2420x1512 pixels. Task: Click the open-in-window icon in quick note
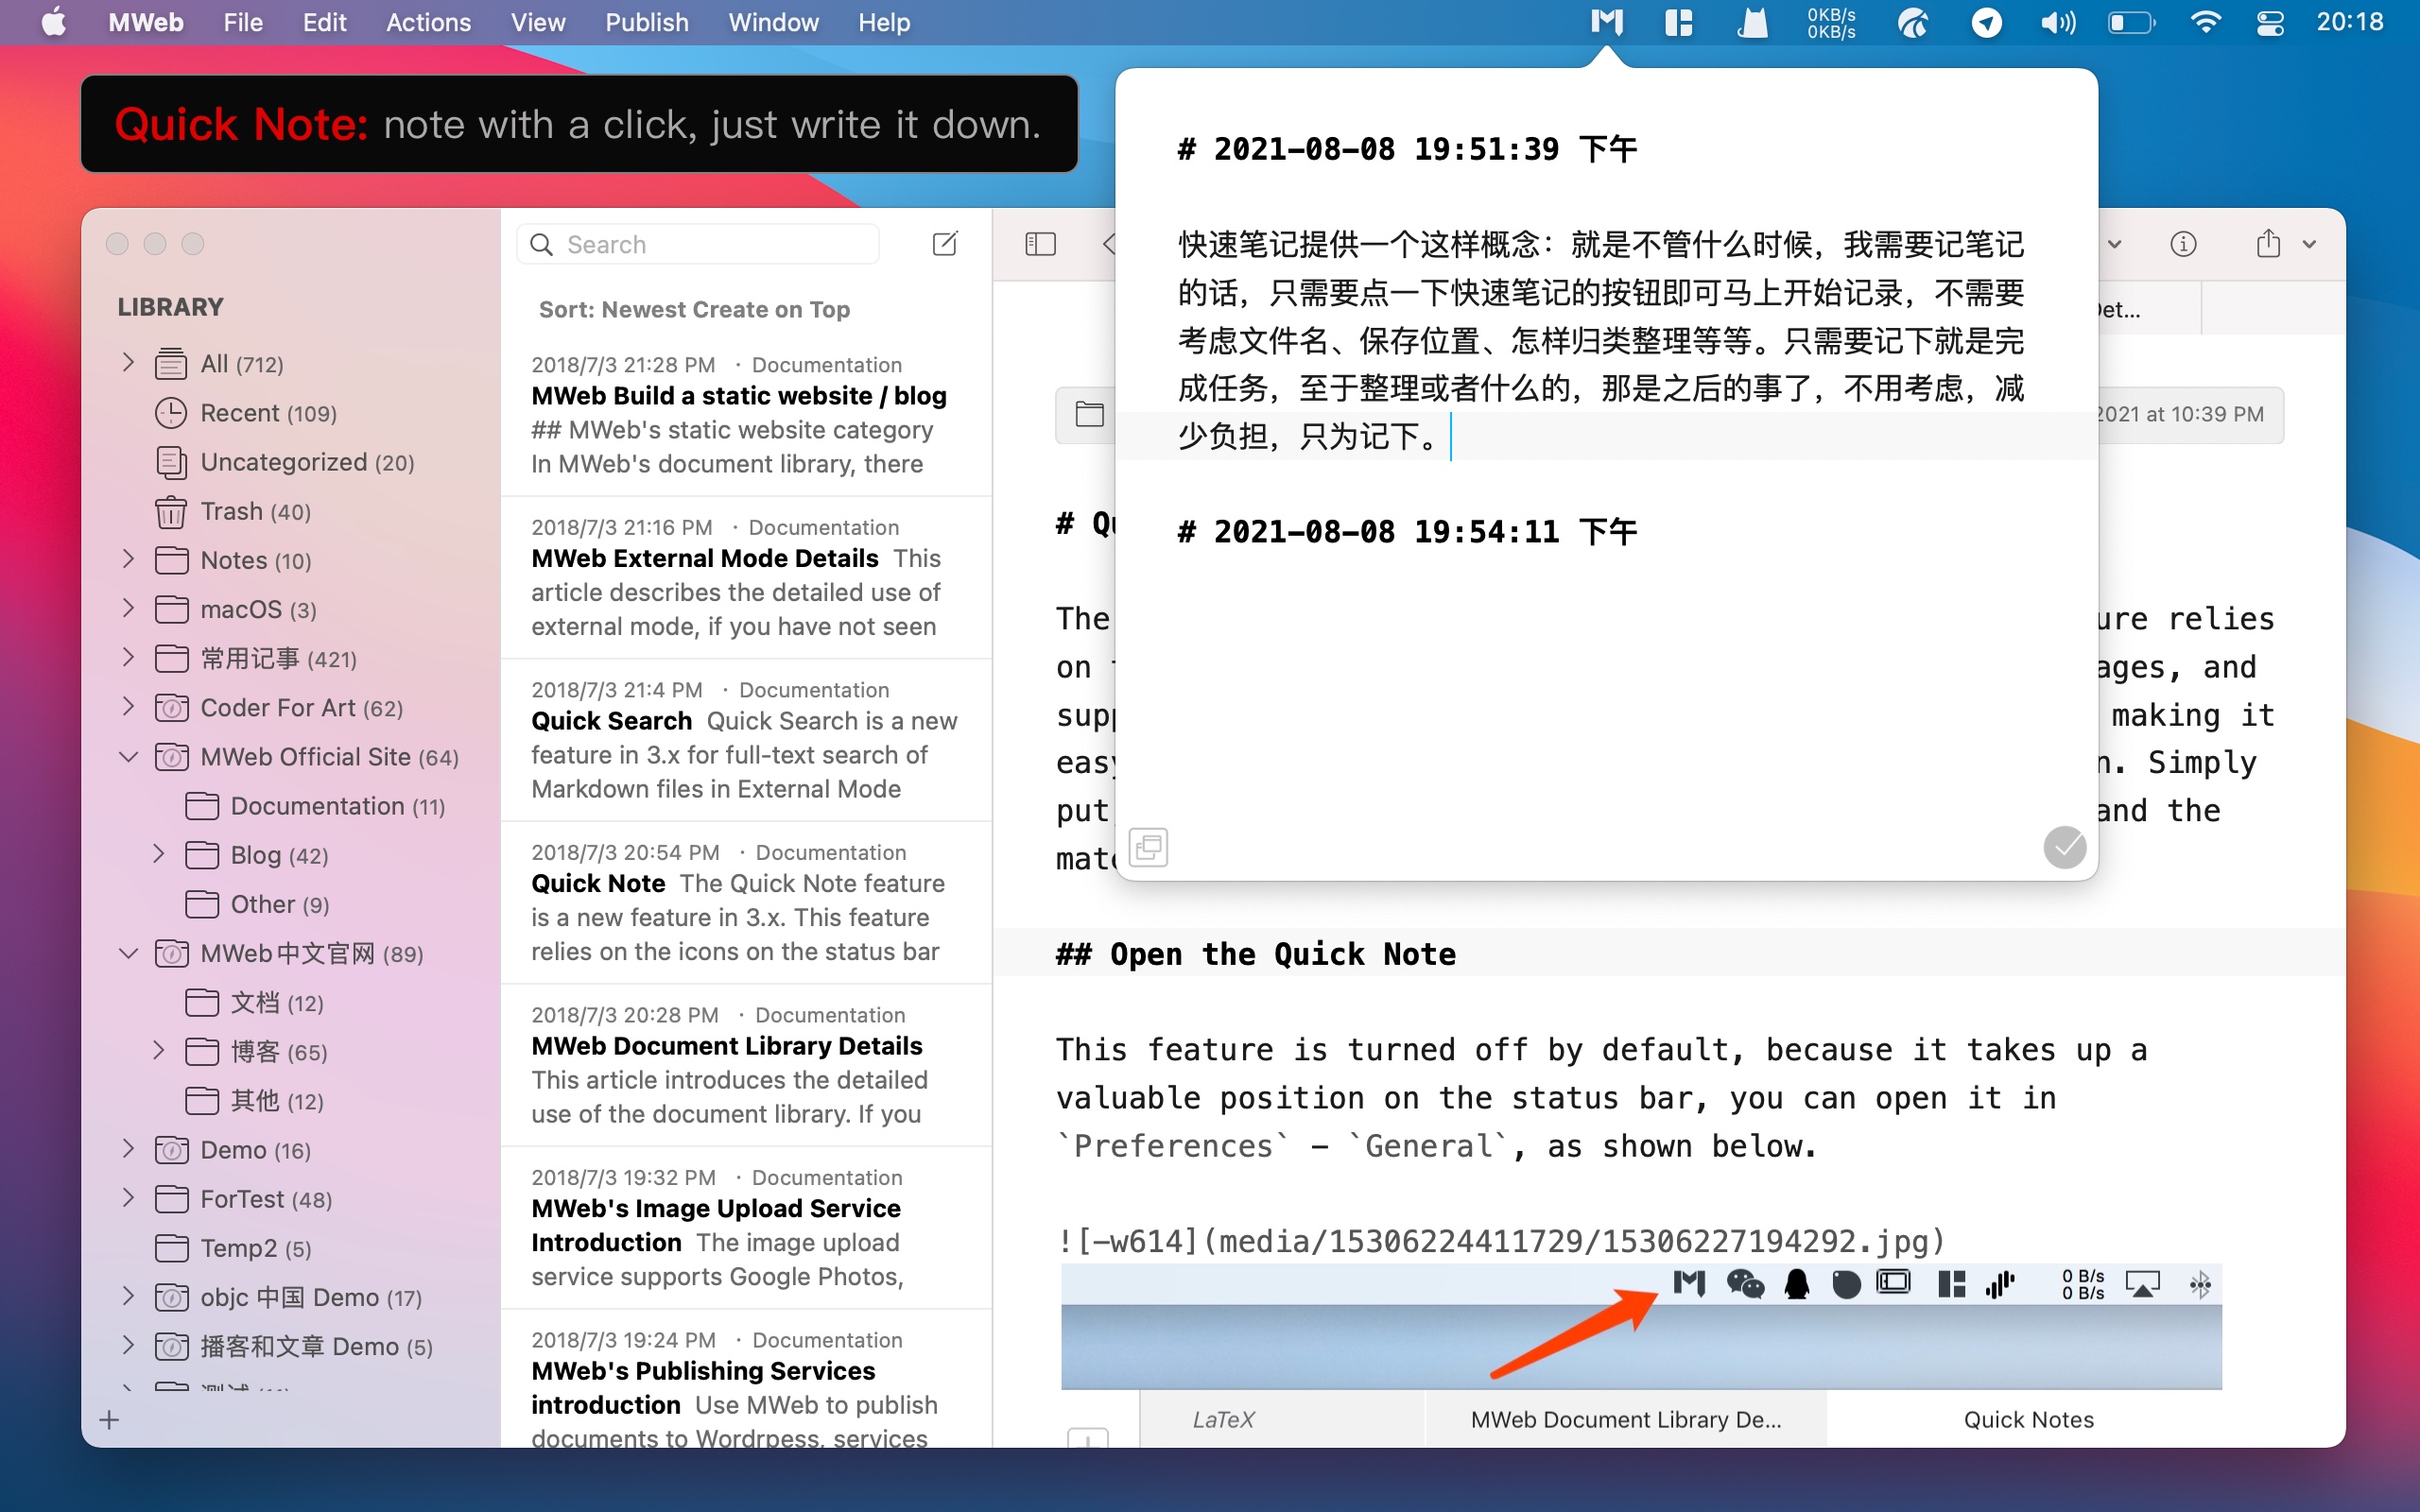click(x=1148, y=847)
